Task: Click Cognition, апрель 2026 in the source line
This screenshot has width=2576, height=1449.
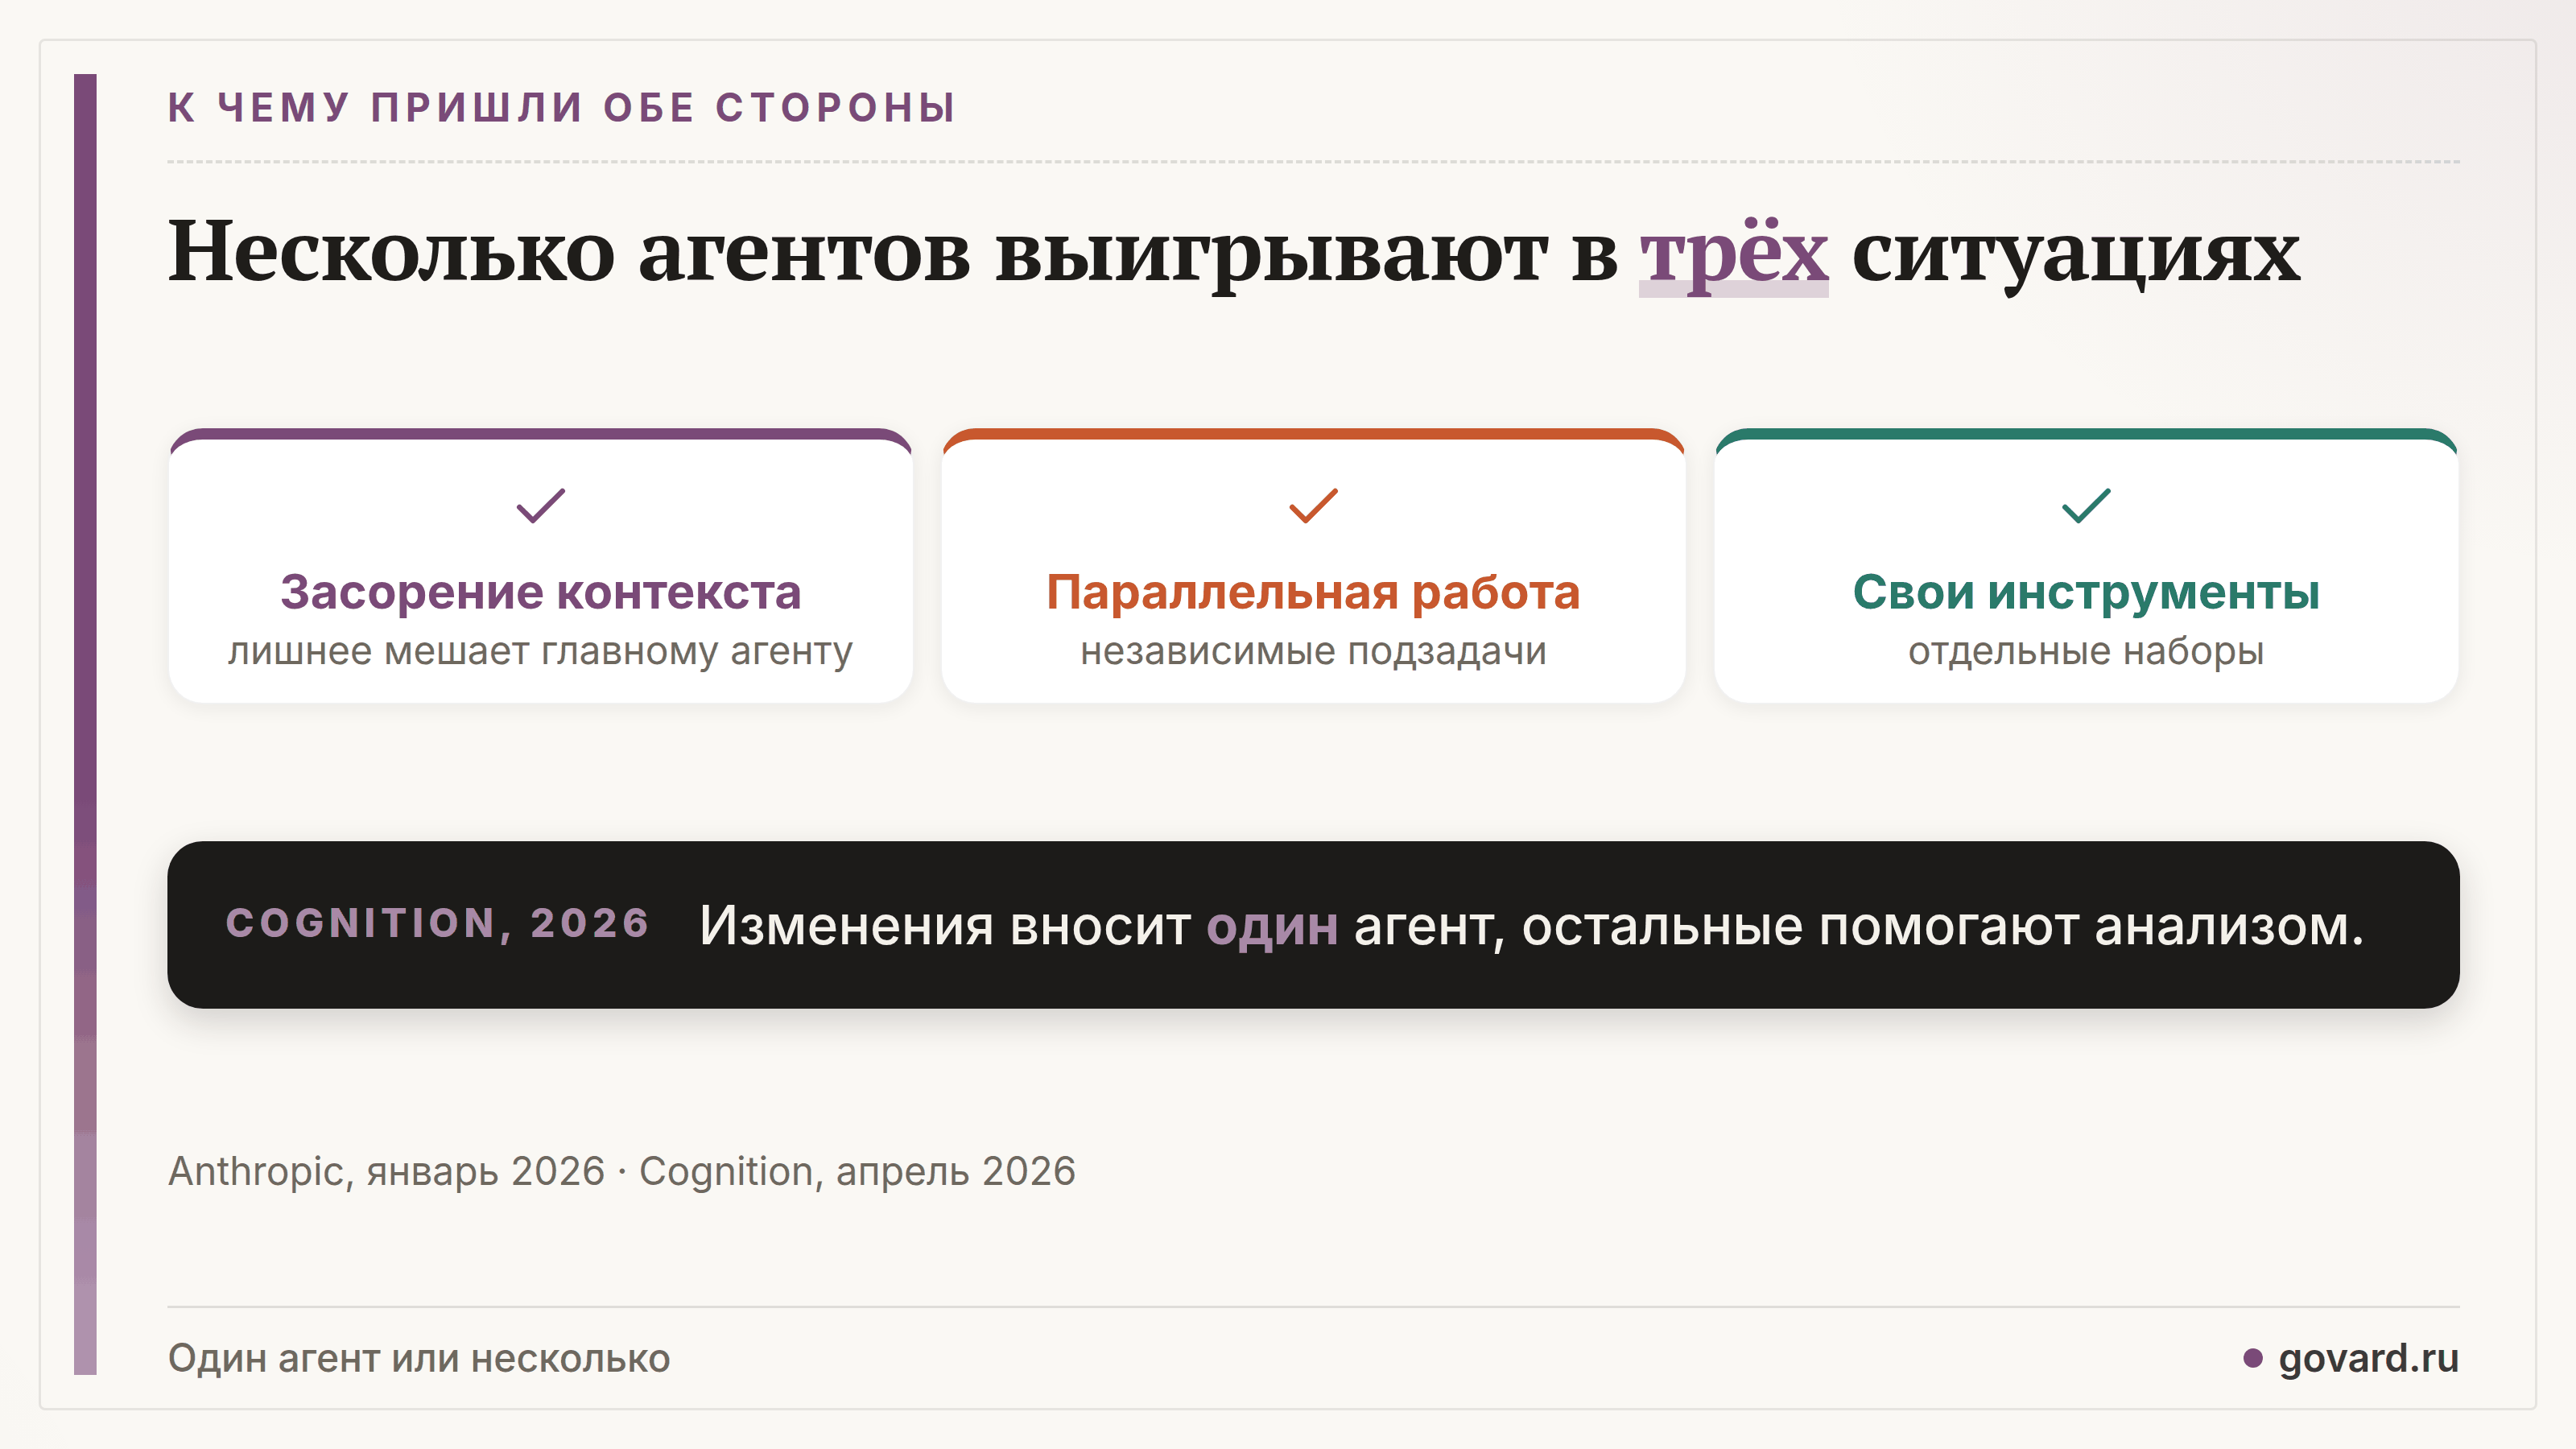Action: point(857,1171)
